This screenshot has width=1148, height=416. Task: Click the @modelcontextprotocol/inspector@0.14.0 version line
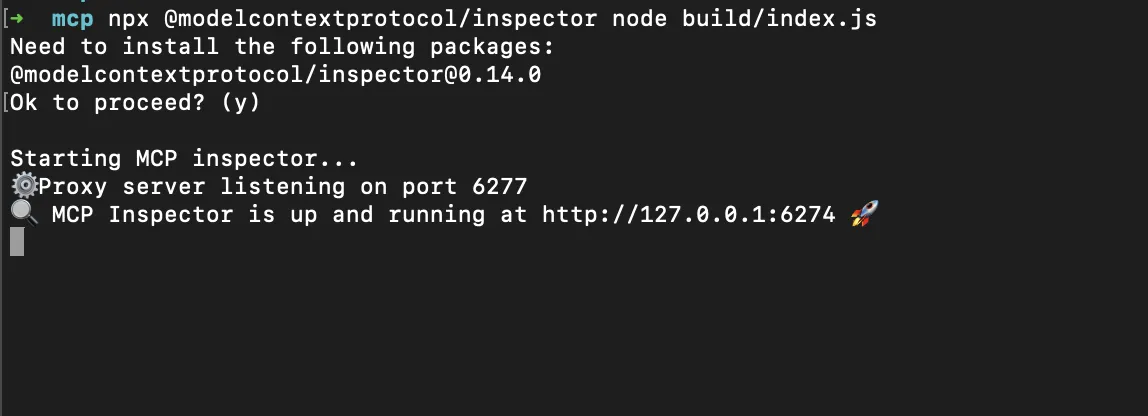[x=275, y=75]
